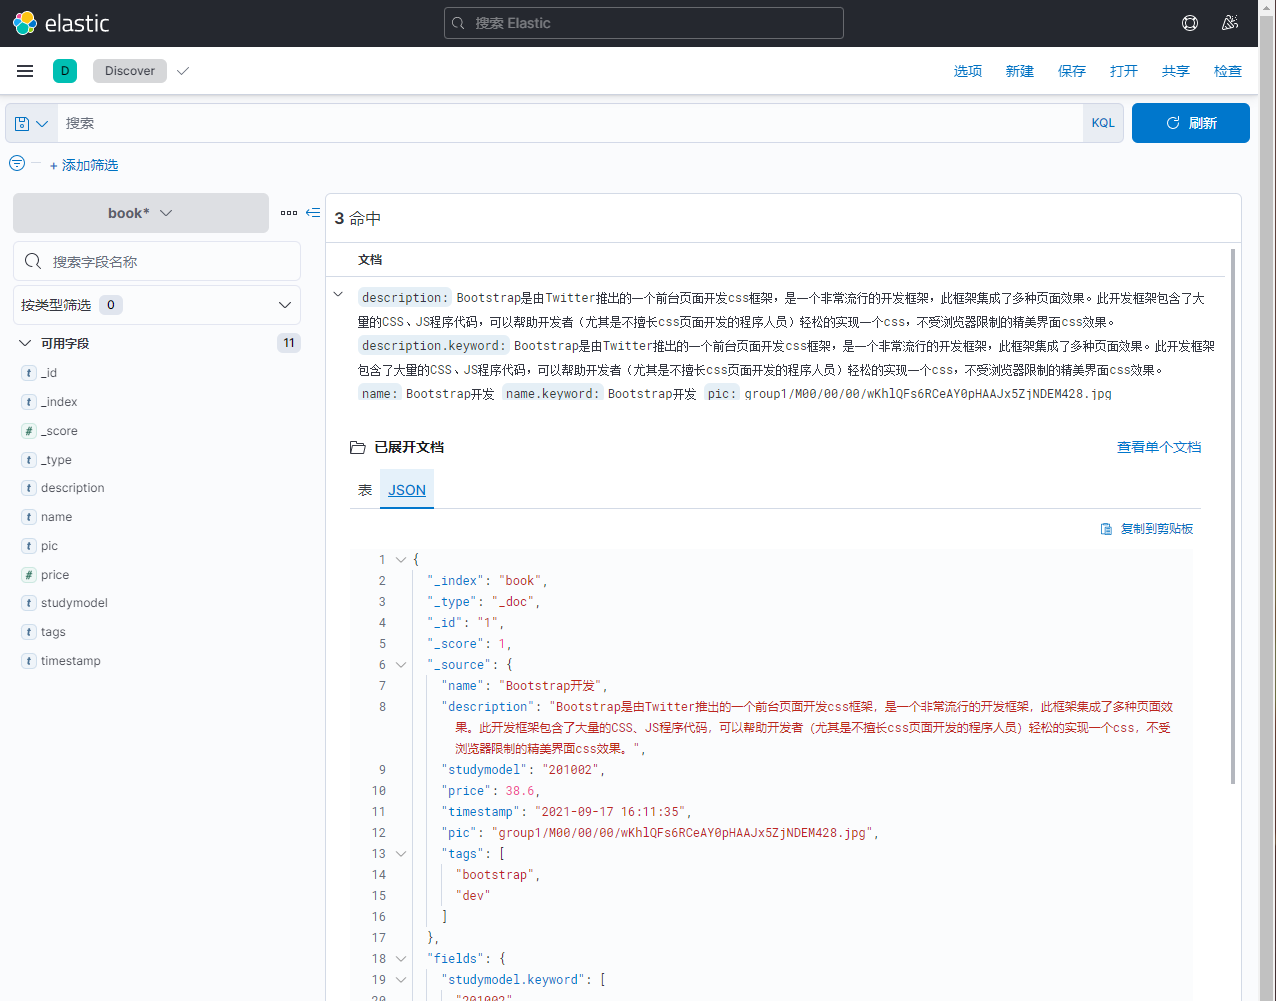Open the 检查 inspect menu
The image size is (1276, 1001).
[1227, 71]
